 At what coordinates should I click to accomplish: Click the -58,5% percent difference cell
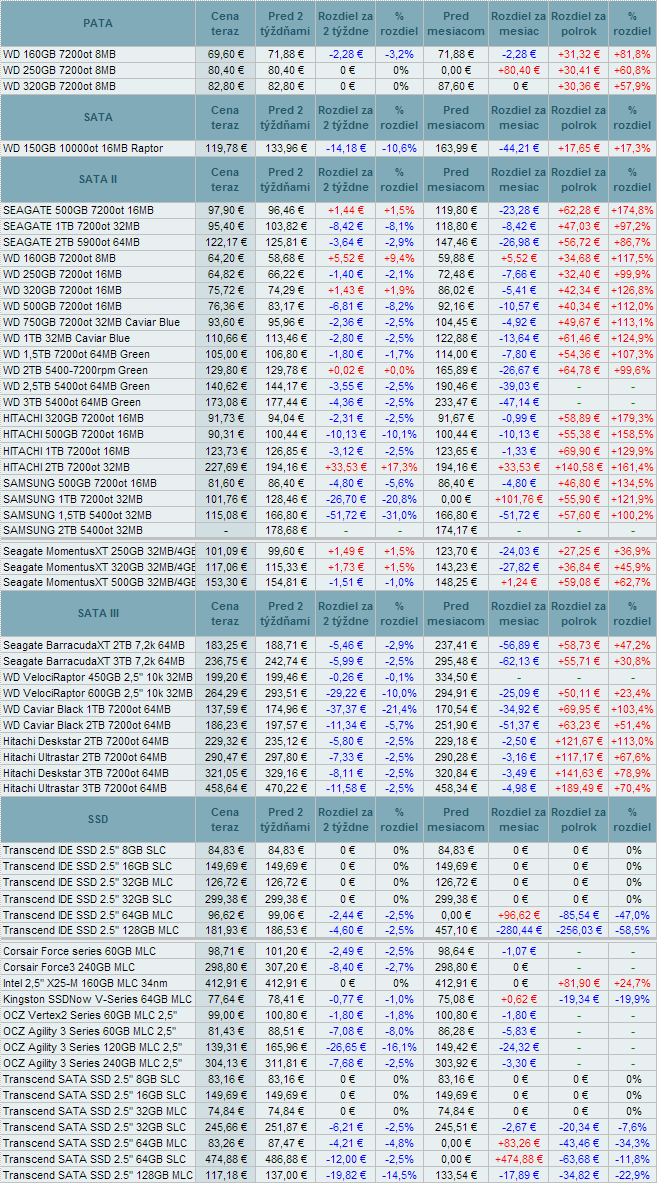tap(632, 930)
